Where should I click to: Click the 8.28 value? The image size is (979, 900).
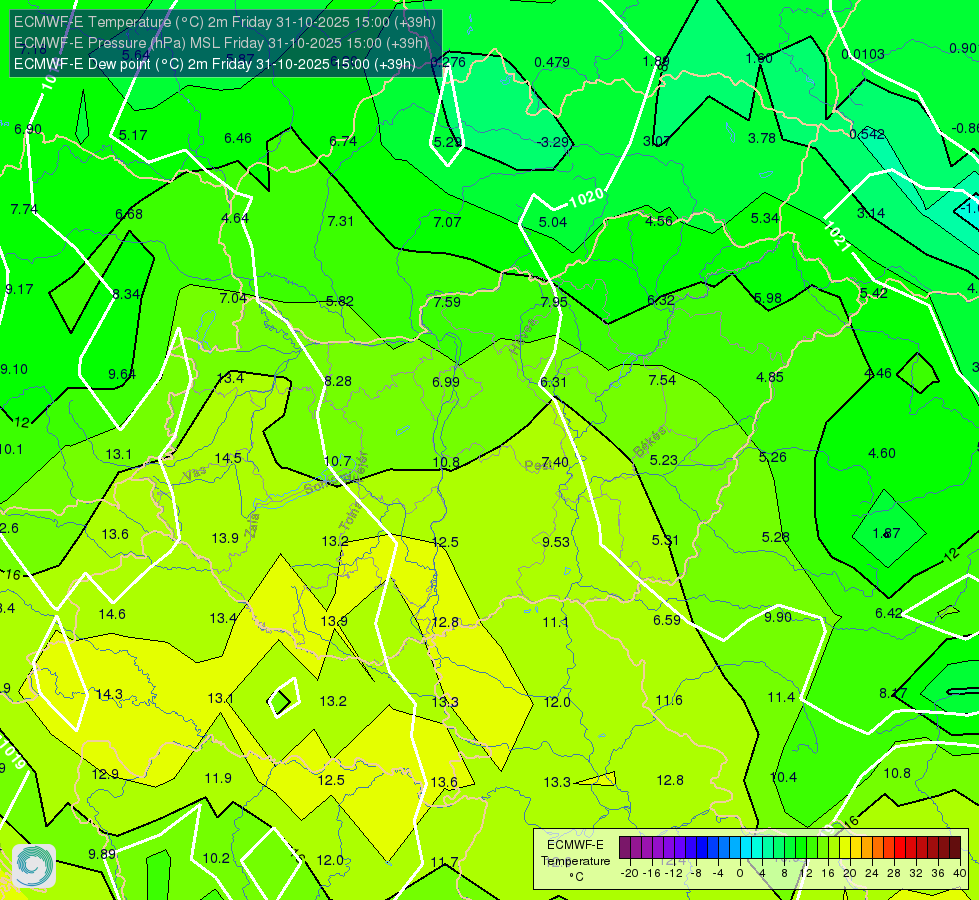pyautogui.click(x=338, y=381)
